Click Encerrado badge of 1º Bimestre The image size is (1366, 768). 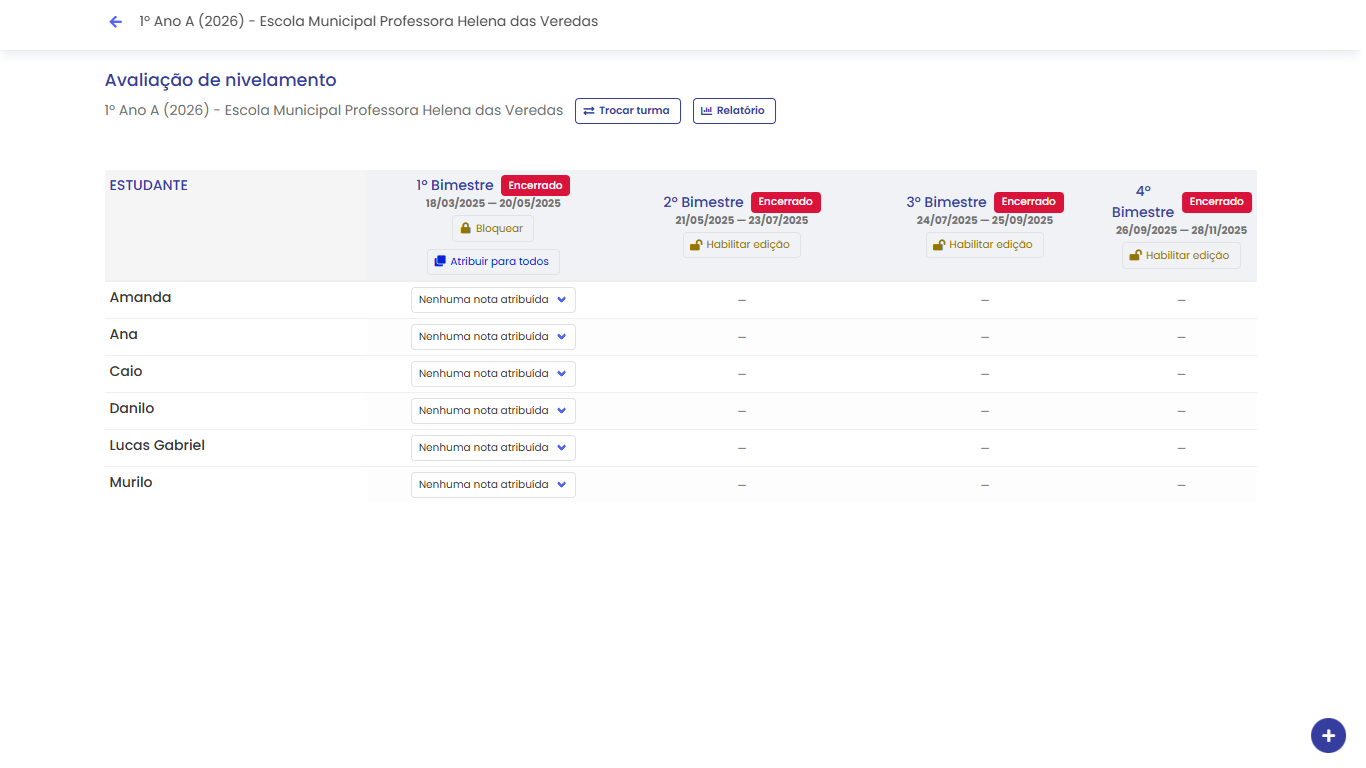pyautogui.click(x=535, y=185)
